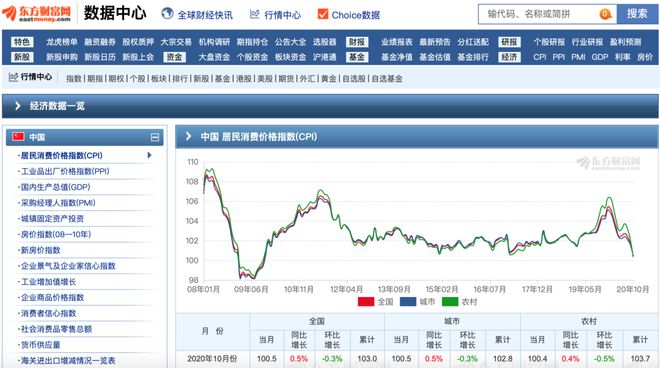Click the orange icon in search box
The image size is (660, 368).
(605, 14)
